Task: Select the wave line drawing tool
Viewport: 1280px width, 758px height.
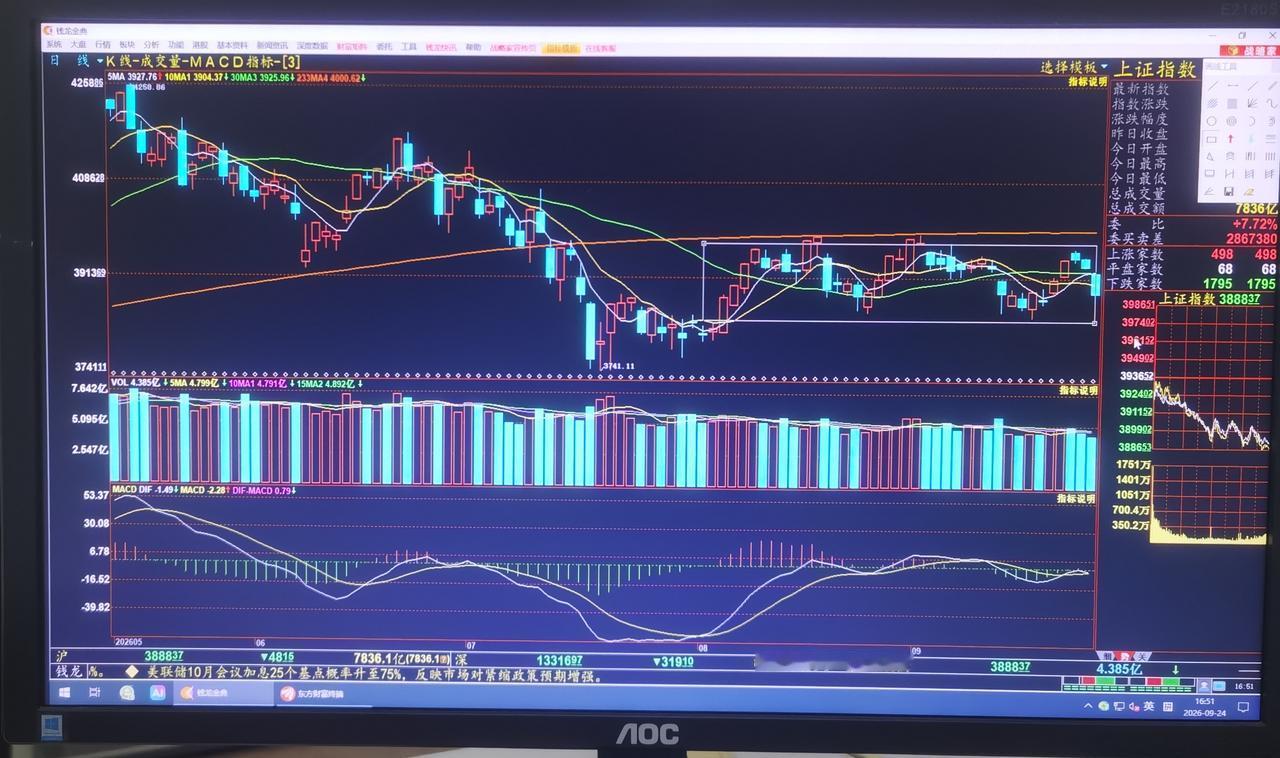Action: click(x=1271, y=103)
